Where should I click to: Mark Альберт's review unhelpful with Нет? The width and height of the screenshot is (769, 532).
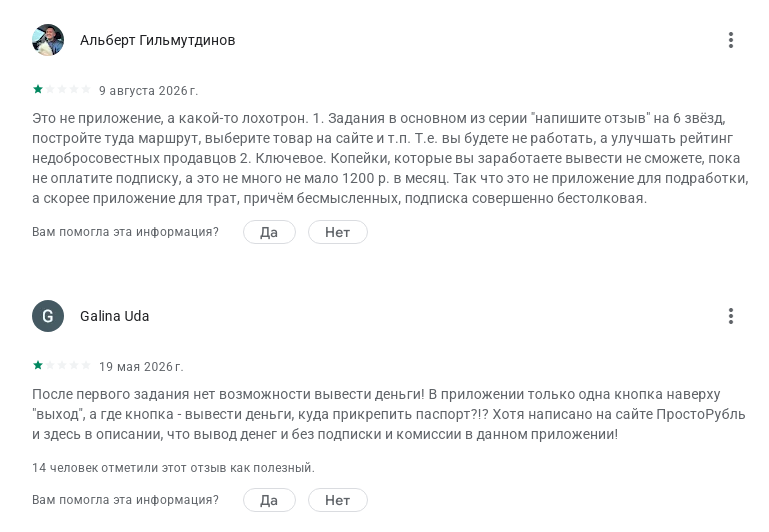tap(337, 232)
